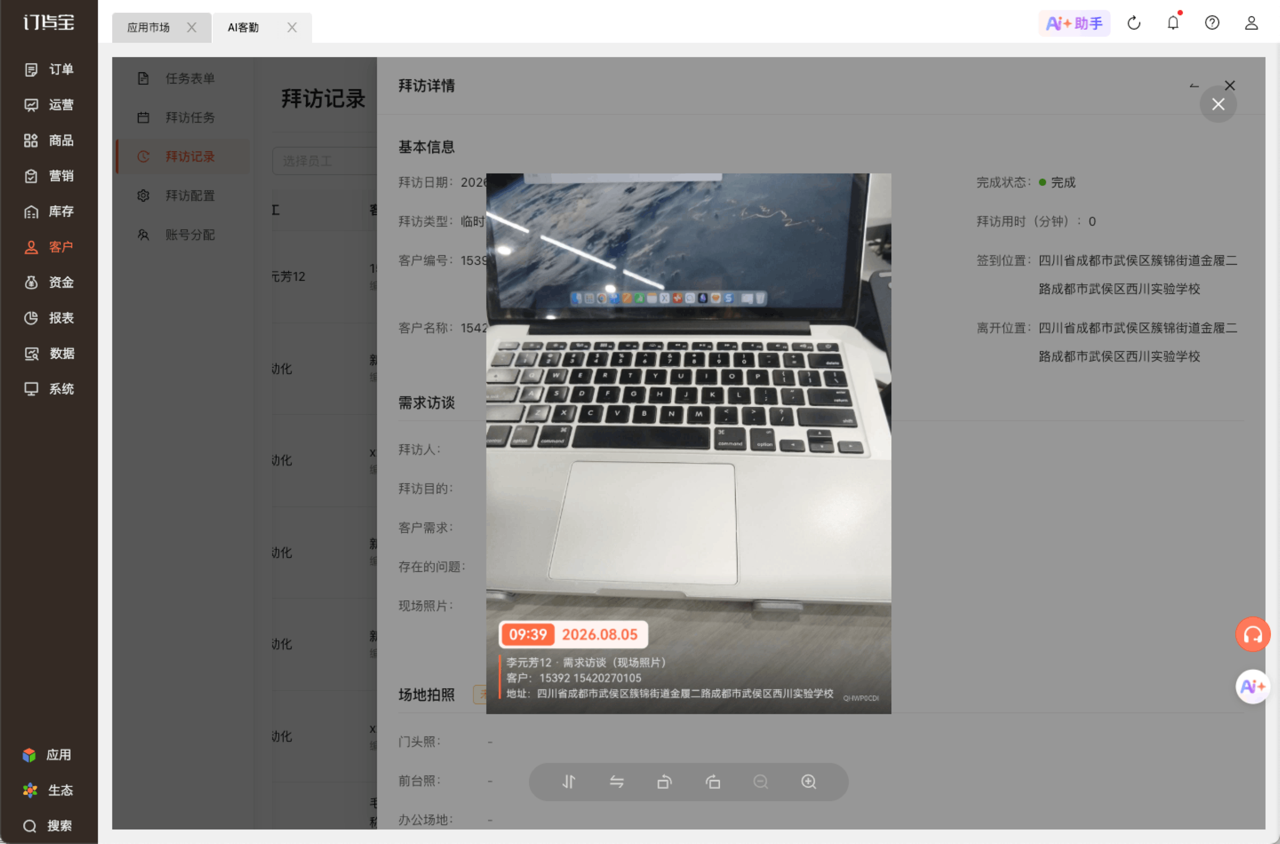The width and height of the screenshot is (1280, 844).
Task: Zoom out of the photo preview
Action: click(x=761, y=782)
